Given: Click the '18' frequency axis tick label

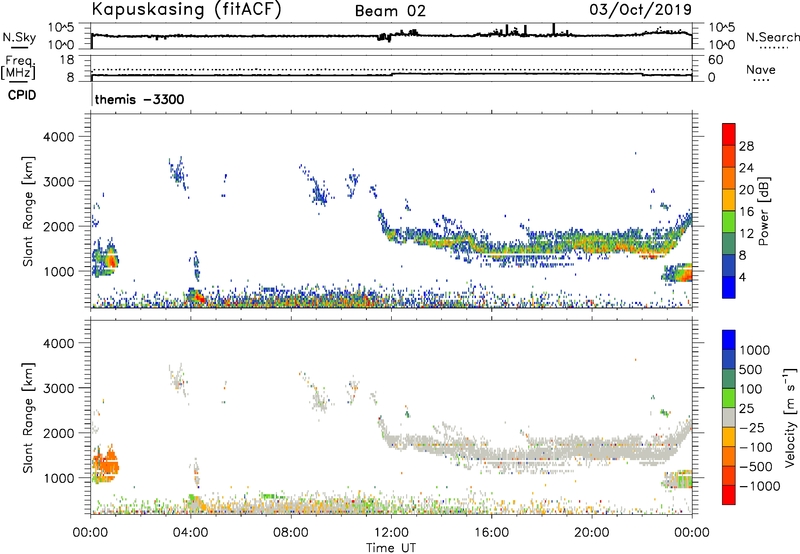Looking at the screenshot, I should (67, 60).
